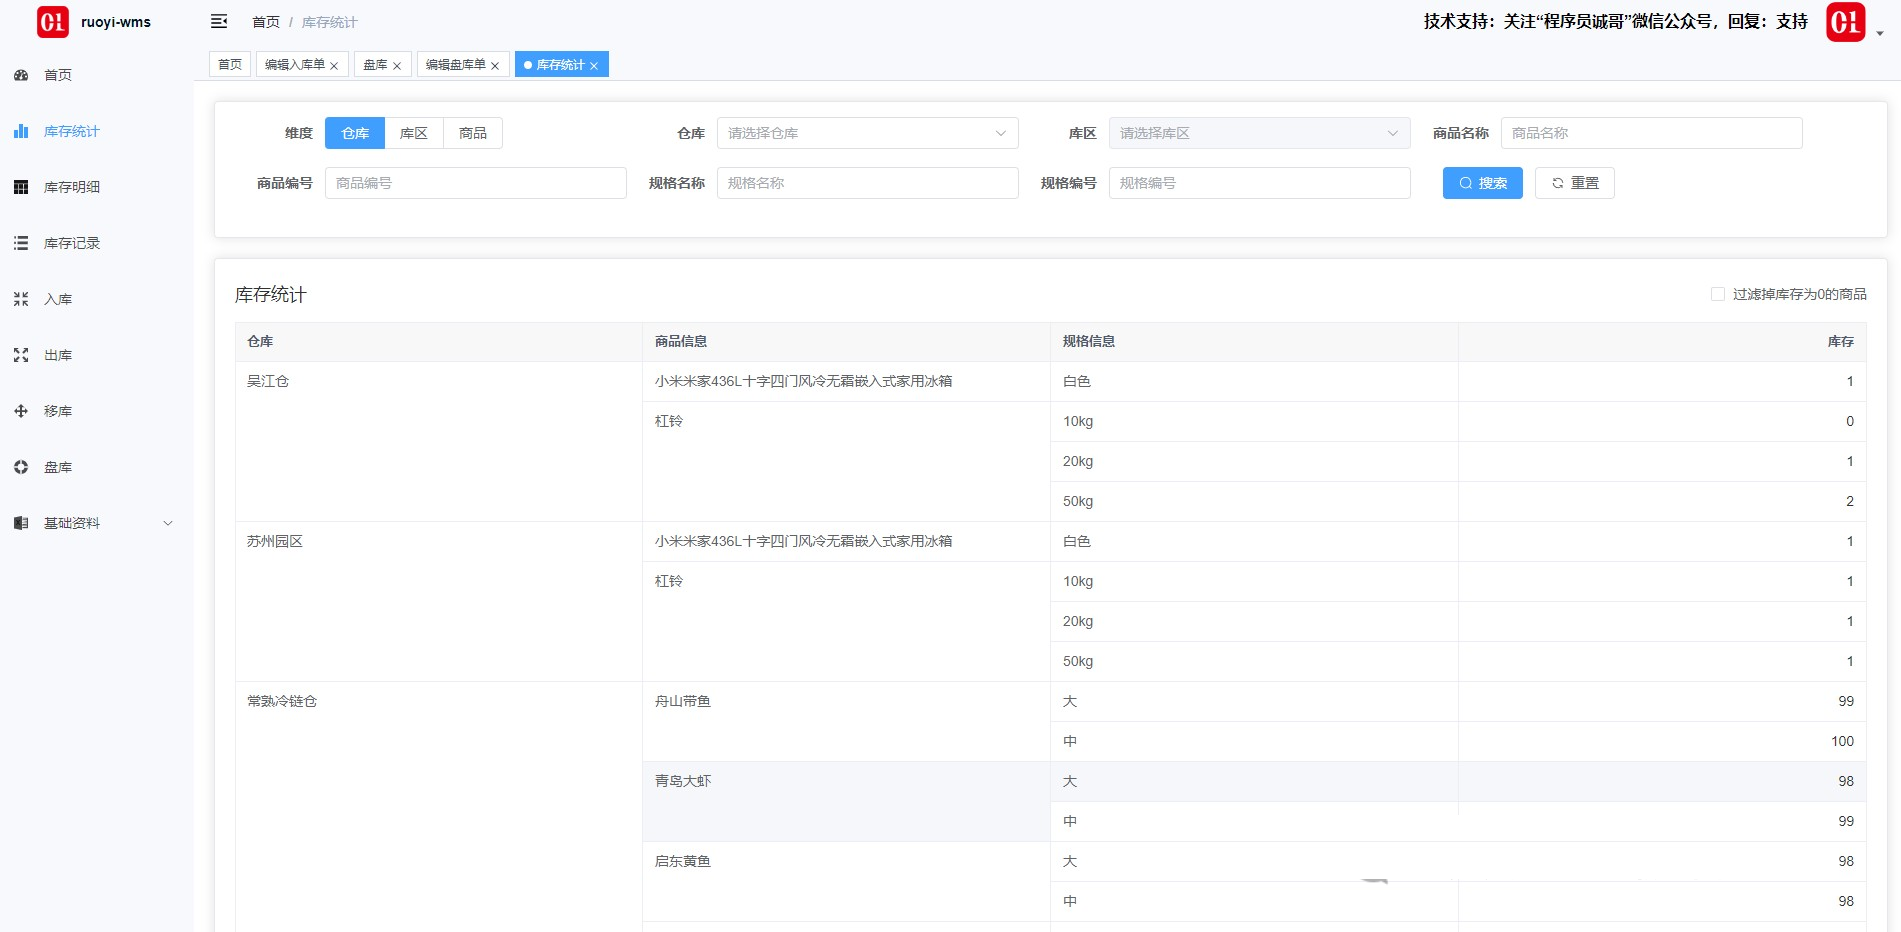Click the 重置 reset button
1901x932 pixels.
(1574, 183)
